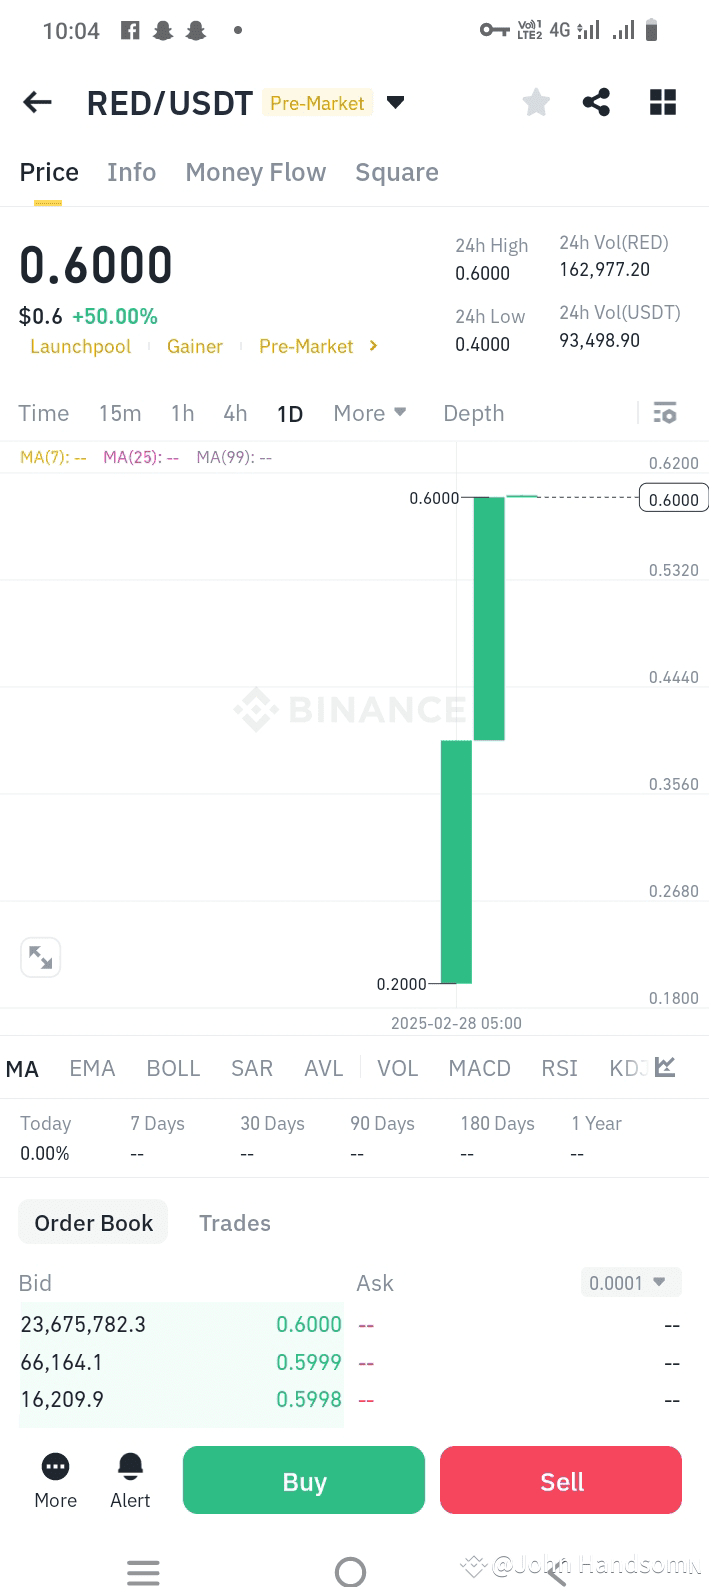Expand the RED/USDT pair dropdown arrow

click(x=395, y=102)
